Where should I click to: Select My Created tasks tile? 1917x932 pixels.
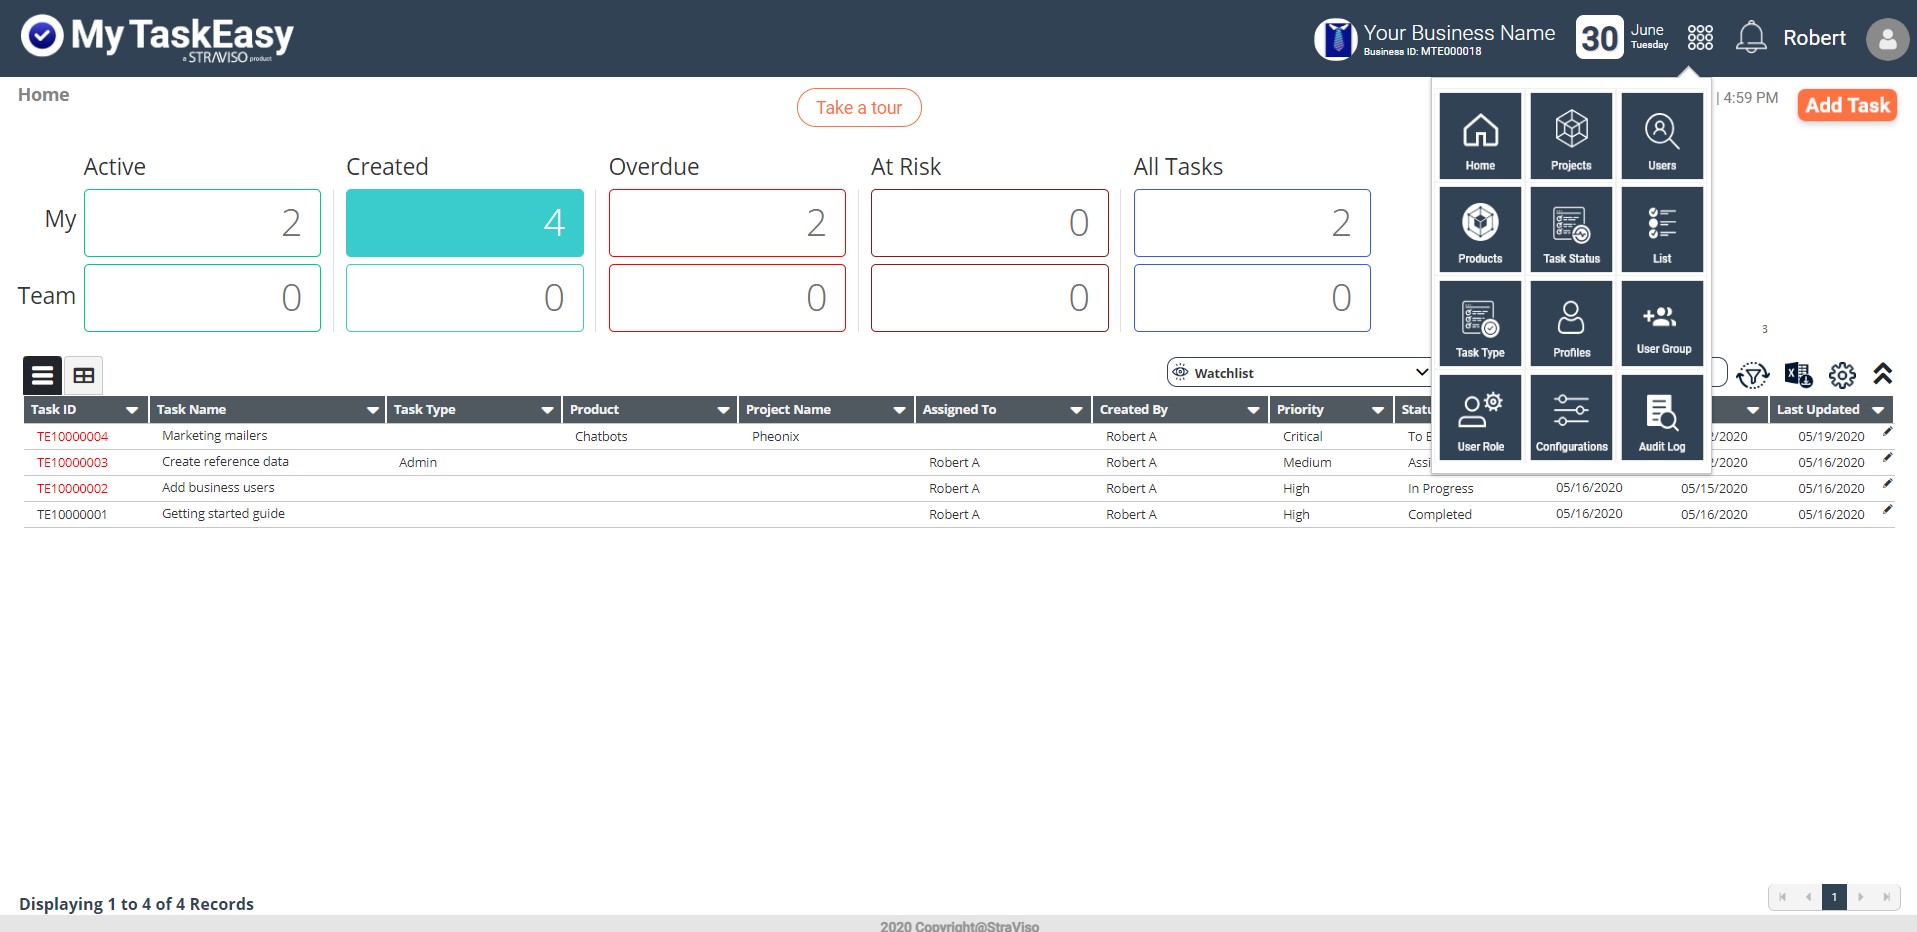(465, 223)
